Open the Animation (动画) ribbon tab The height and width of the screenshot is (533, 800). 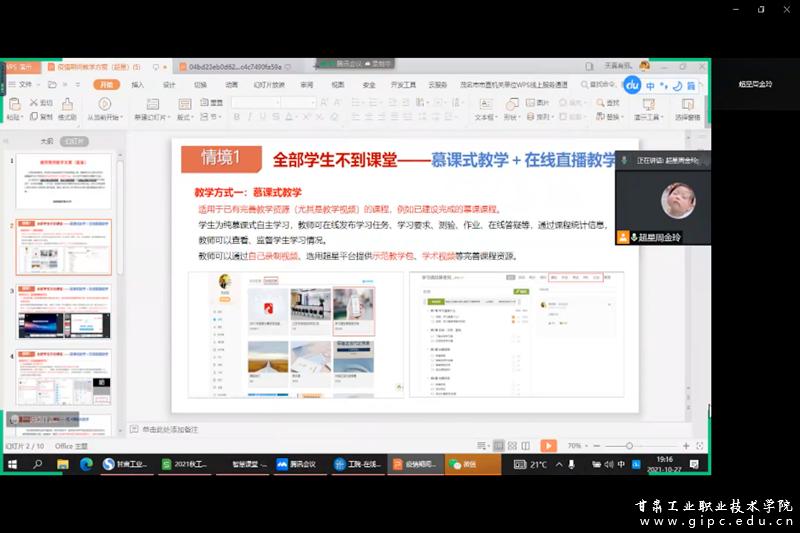231,85
